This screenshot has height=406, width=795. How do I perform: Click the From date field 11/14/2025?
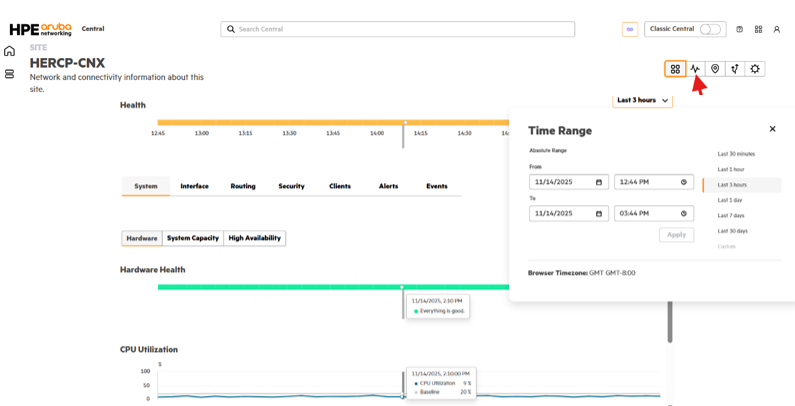(568, 182)
